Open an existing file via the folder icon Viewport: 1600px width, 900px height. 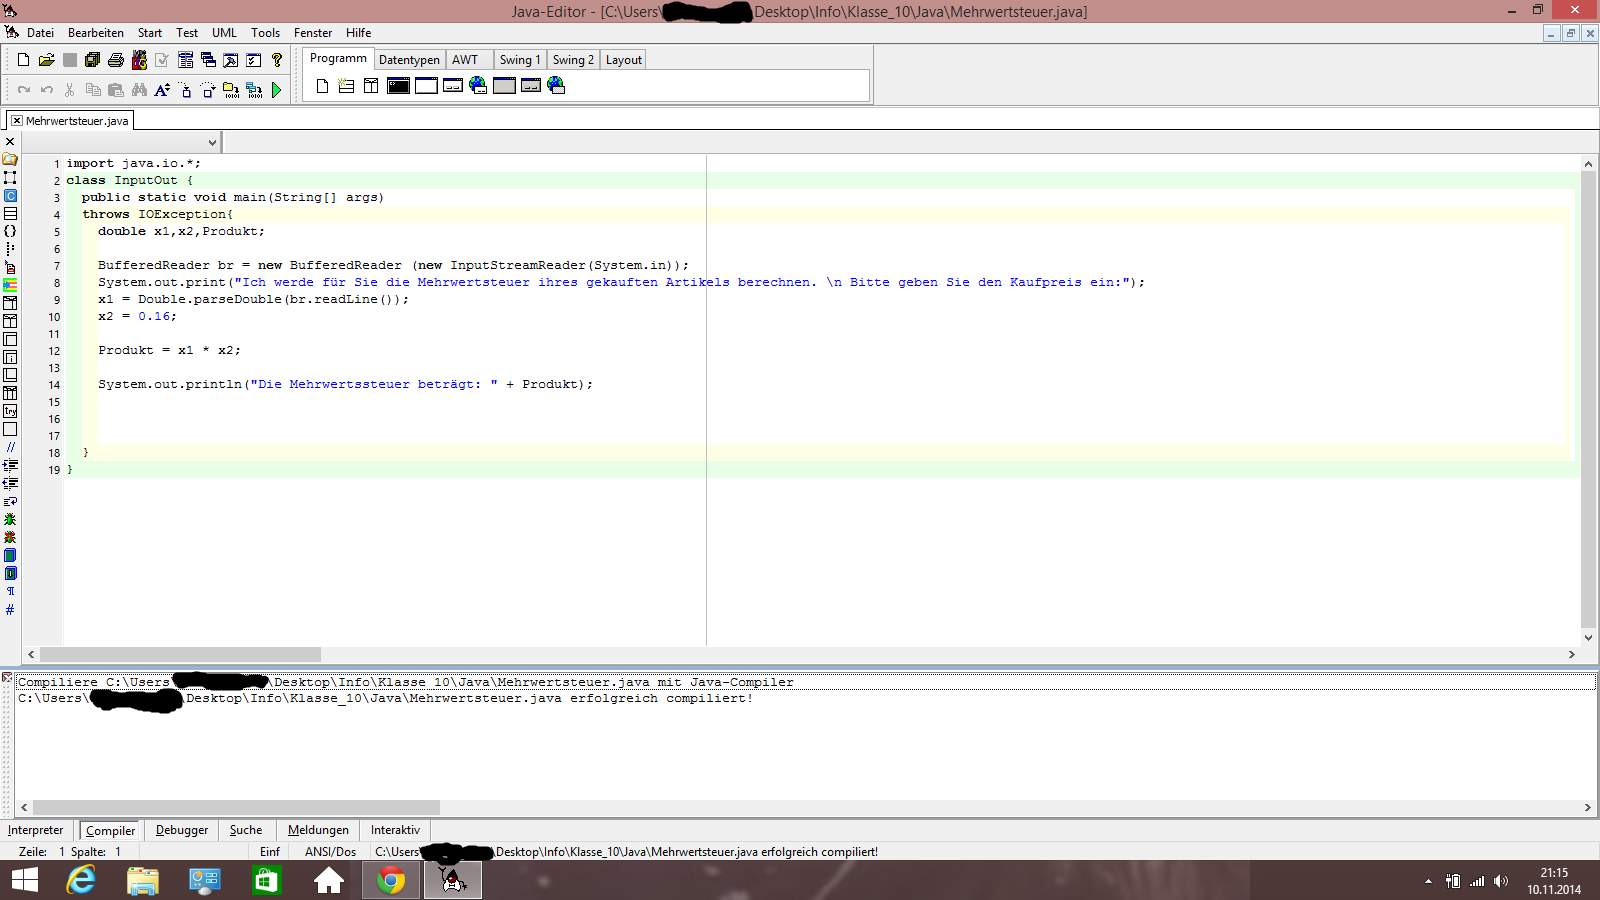(x=48, y=59)
